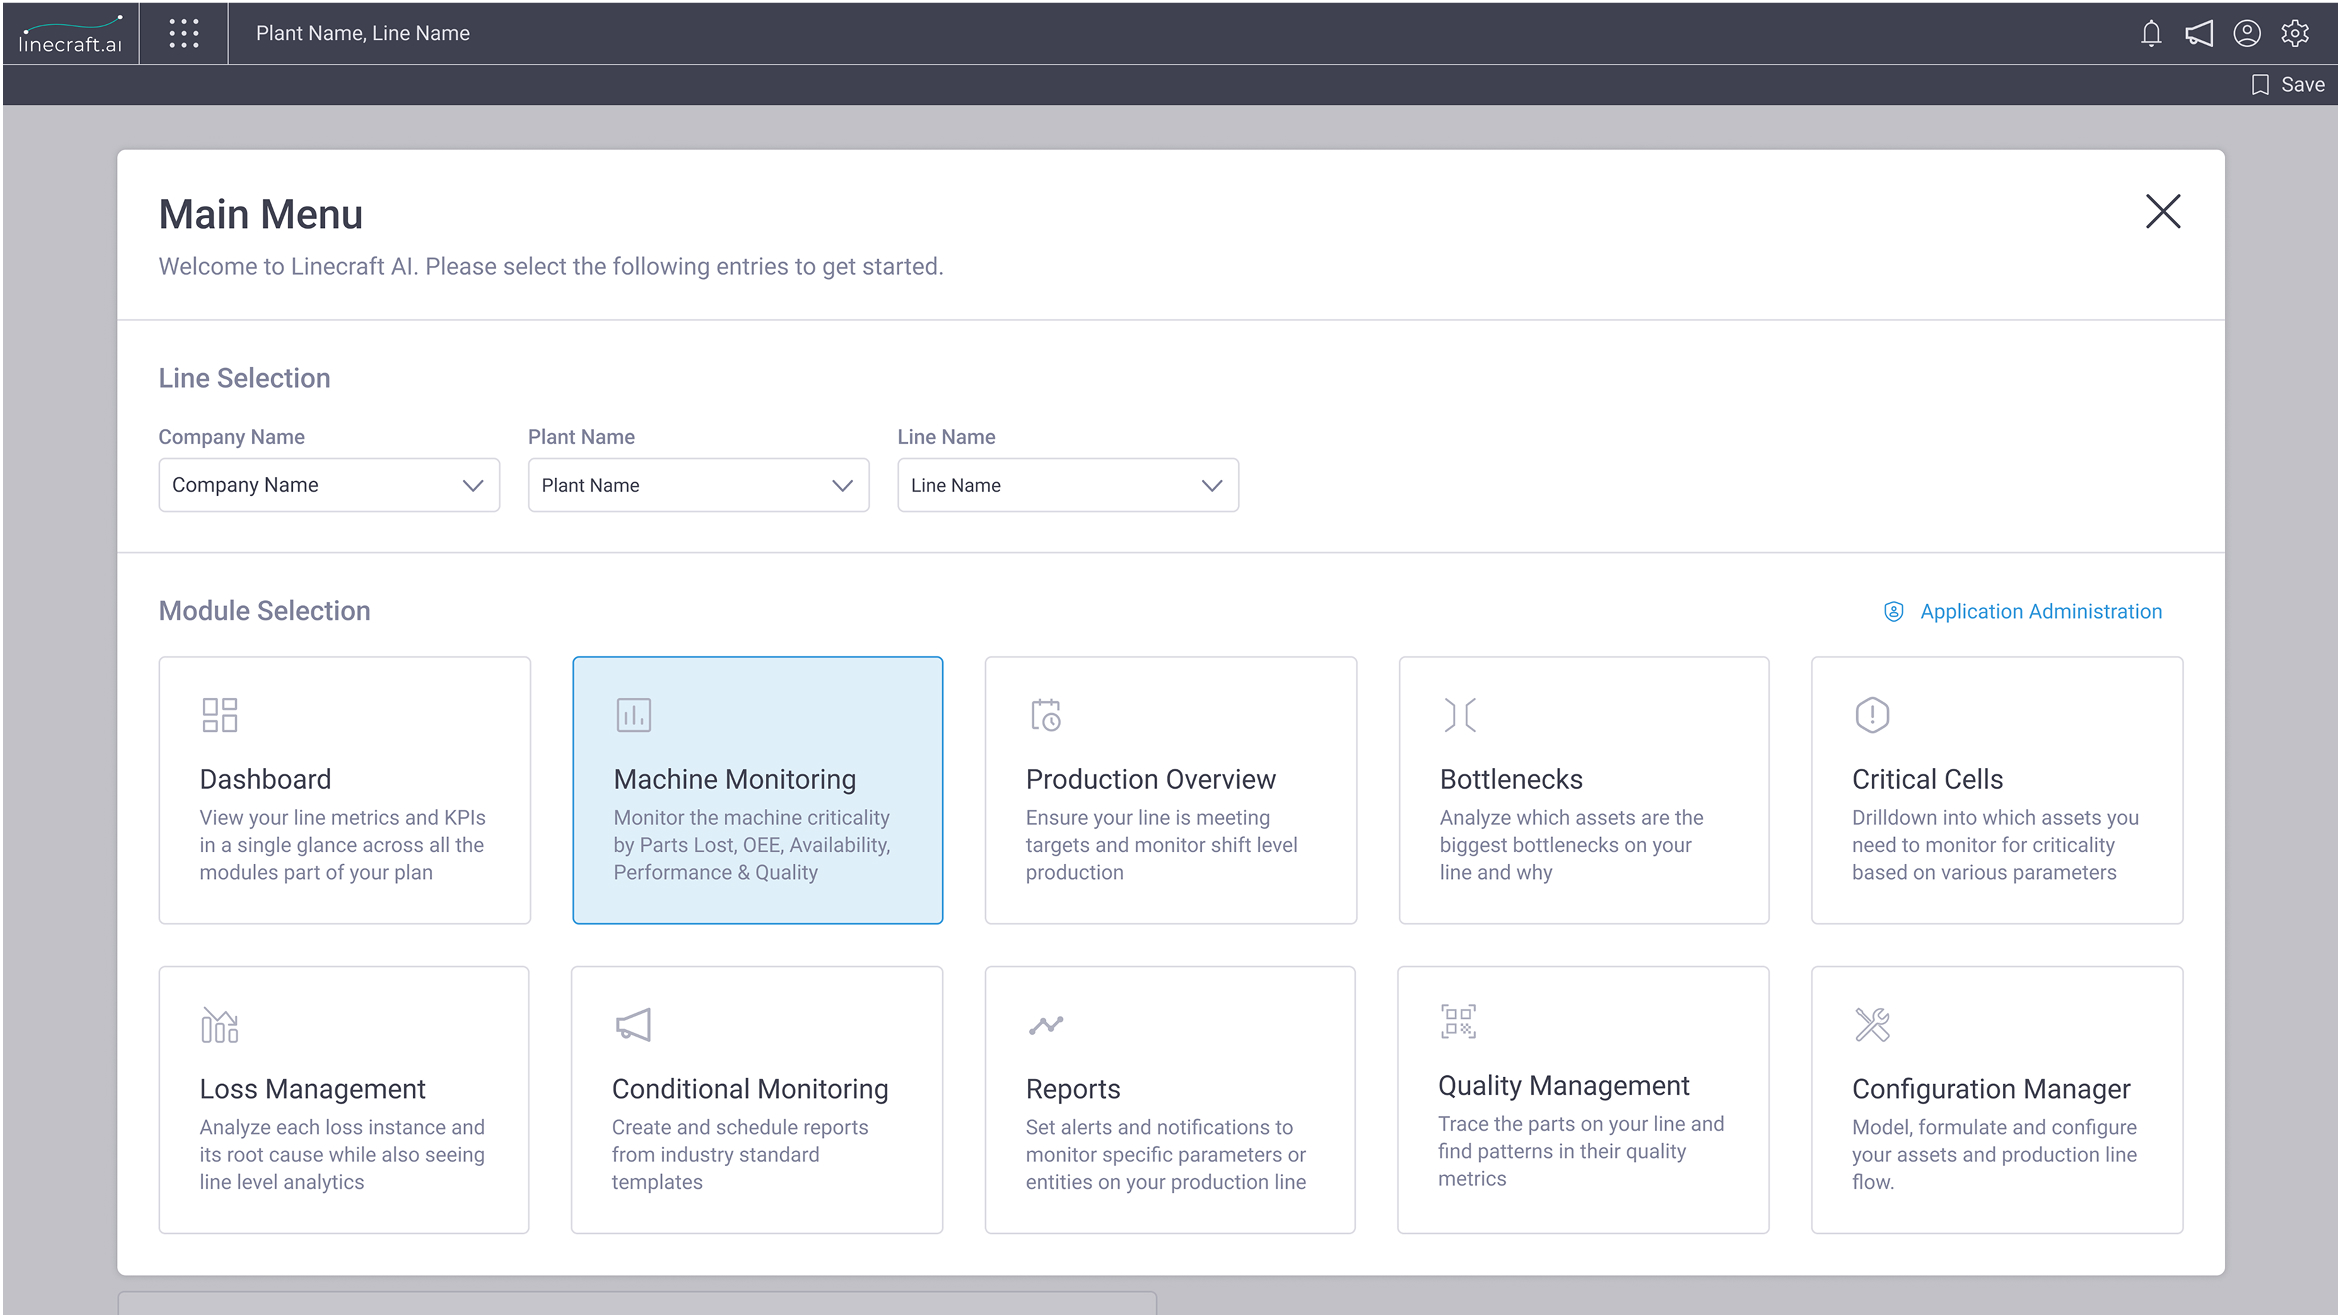Click the bookmark icon beside Save
2338x1315 pixels.
point(2260,85)
